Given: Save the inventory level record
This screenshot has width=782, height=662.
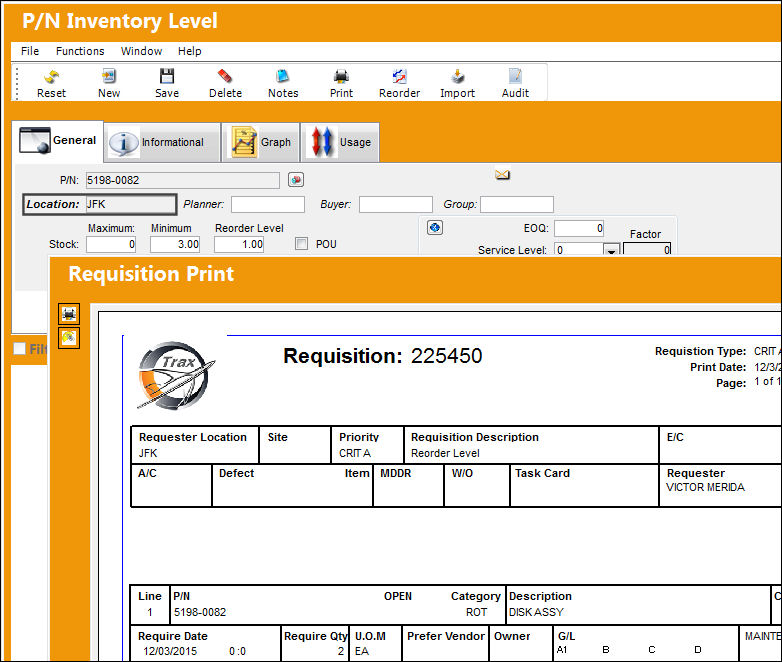Looking at the screenshot, I should tap(167, 83).
